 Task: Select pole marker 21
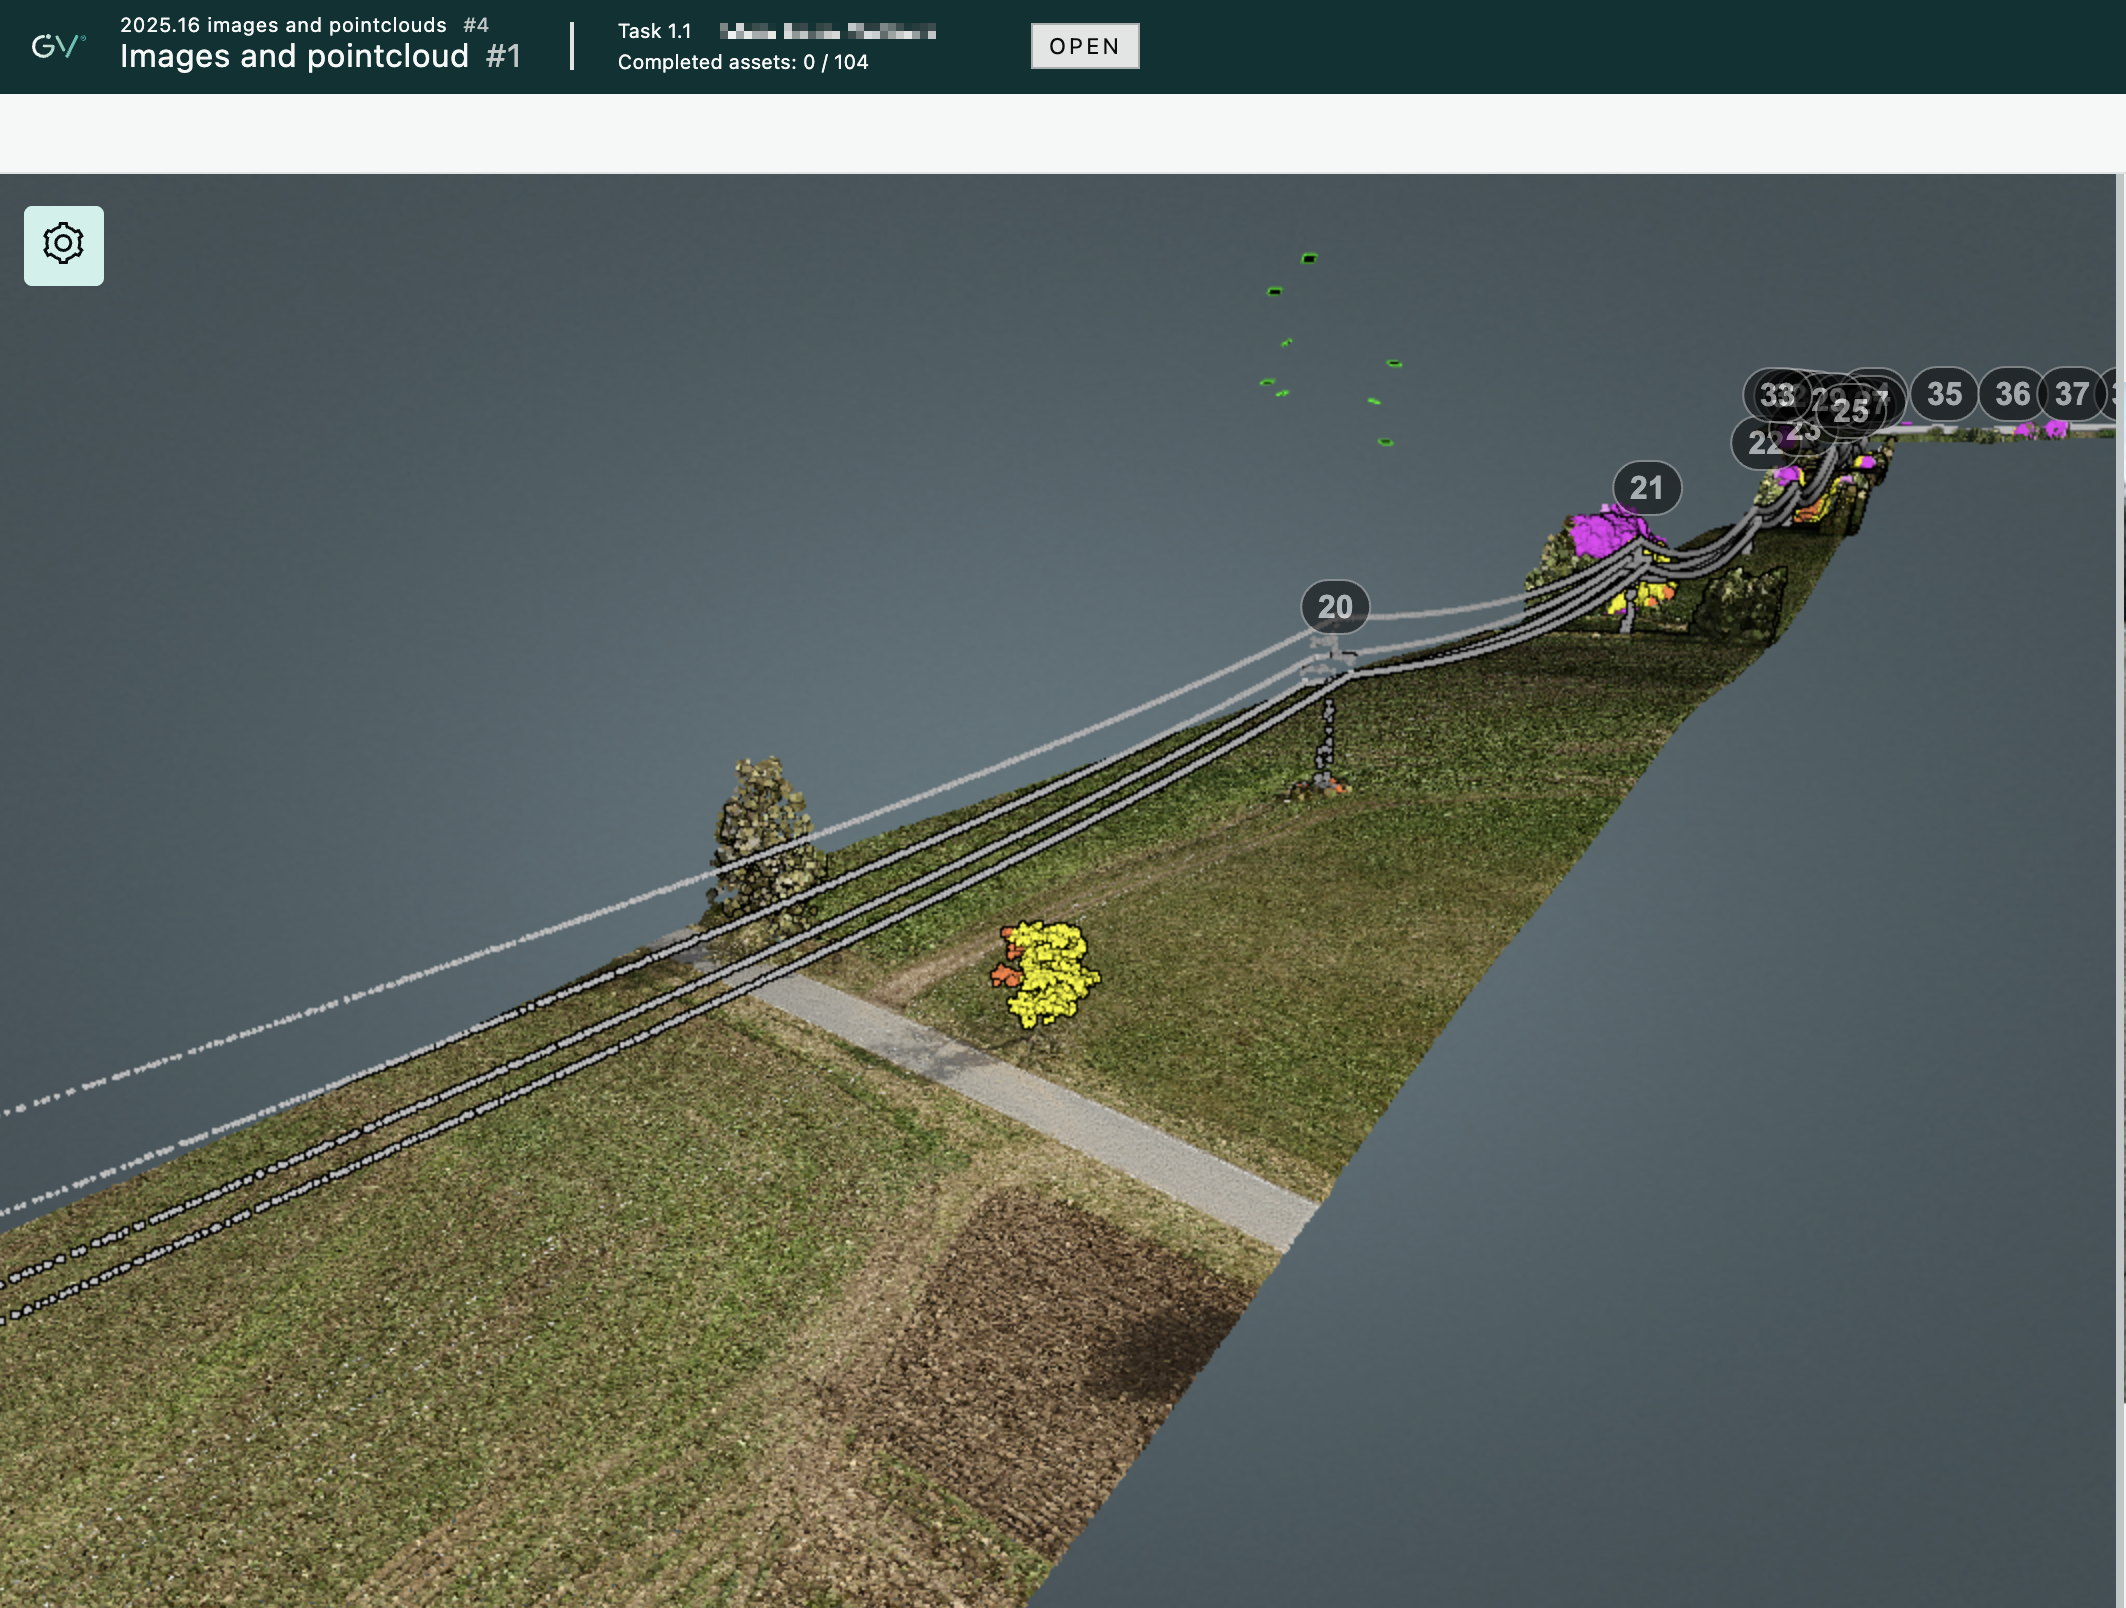tap(1646, 488)
